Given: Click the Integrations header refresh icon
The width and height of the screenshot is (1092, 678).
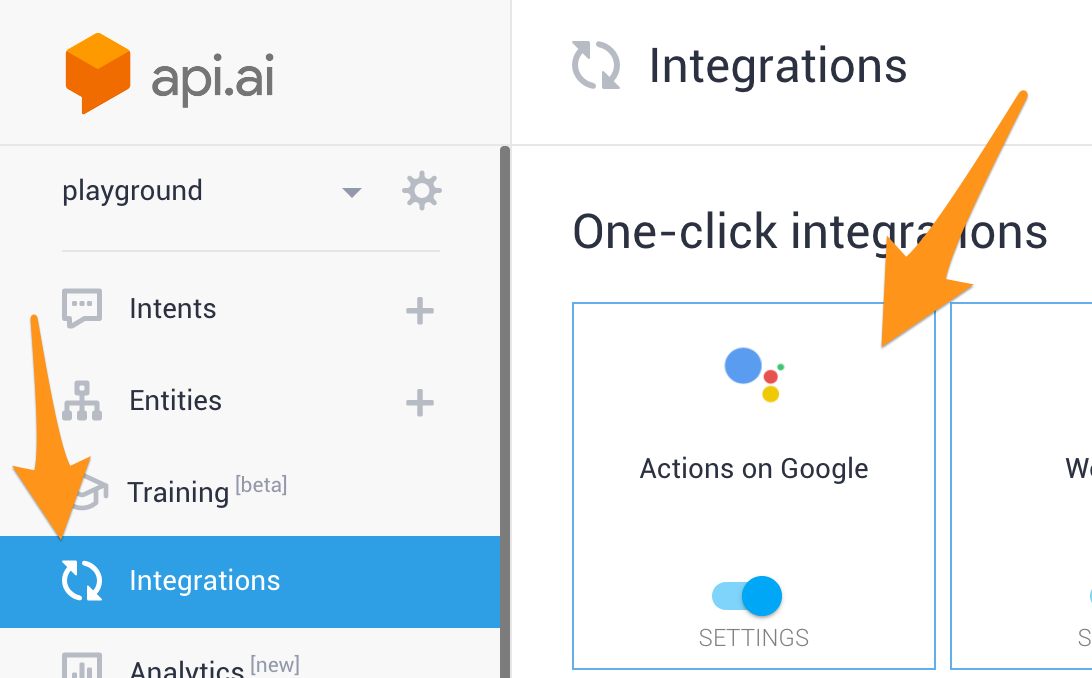Looking at the screenshot, I should point(596,66).
